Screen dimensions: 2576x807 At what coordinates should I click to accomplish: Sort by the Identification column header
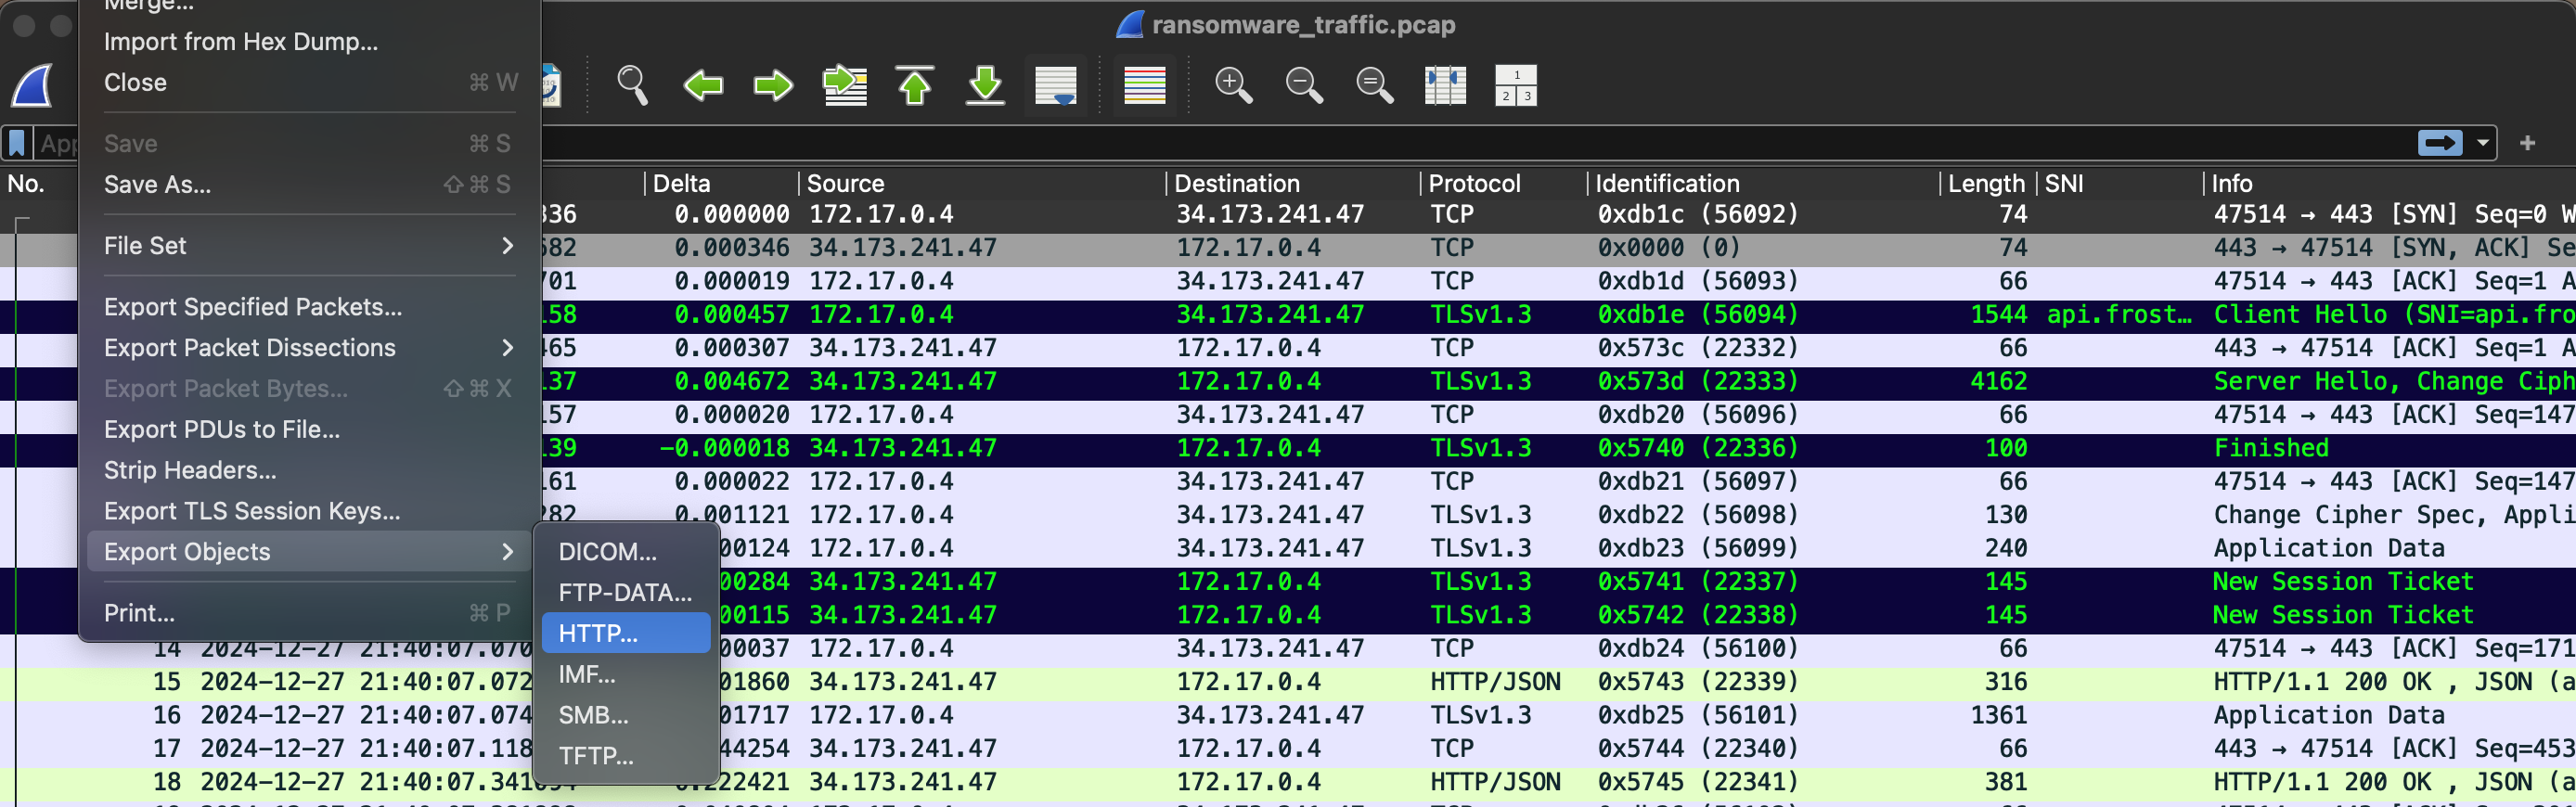1764,183
